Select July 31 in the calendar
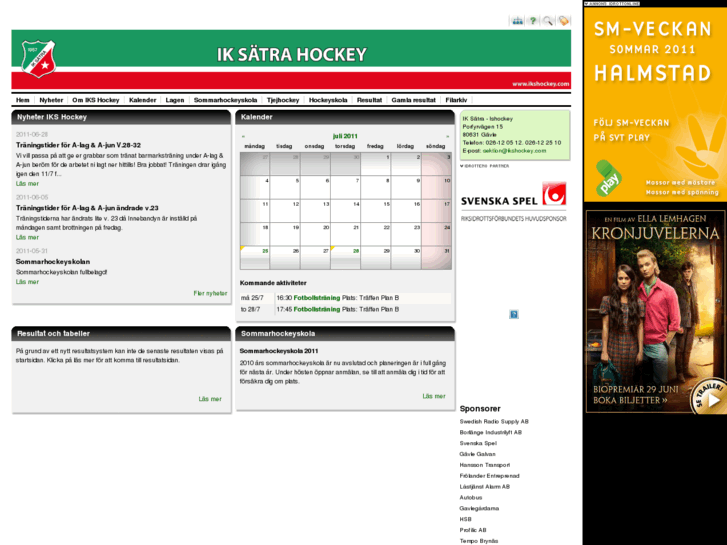The width and height of the screenshot is (727, 545). point(436,257)
